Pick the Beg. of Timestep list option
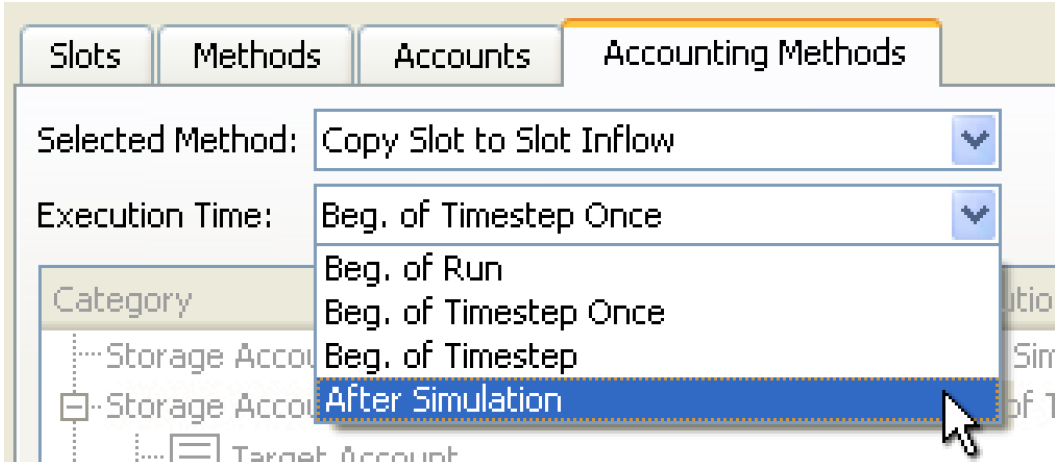The height and width of the screenshot is (465, 1059). pyautogui.click(x=450, y=356)
